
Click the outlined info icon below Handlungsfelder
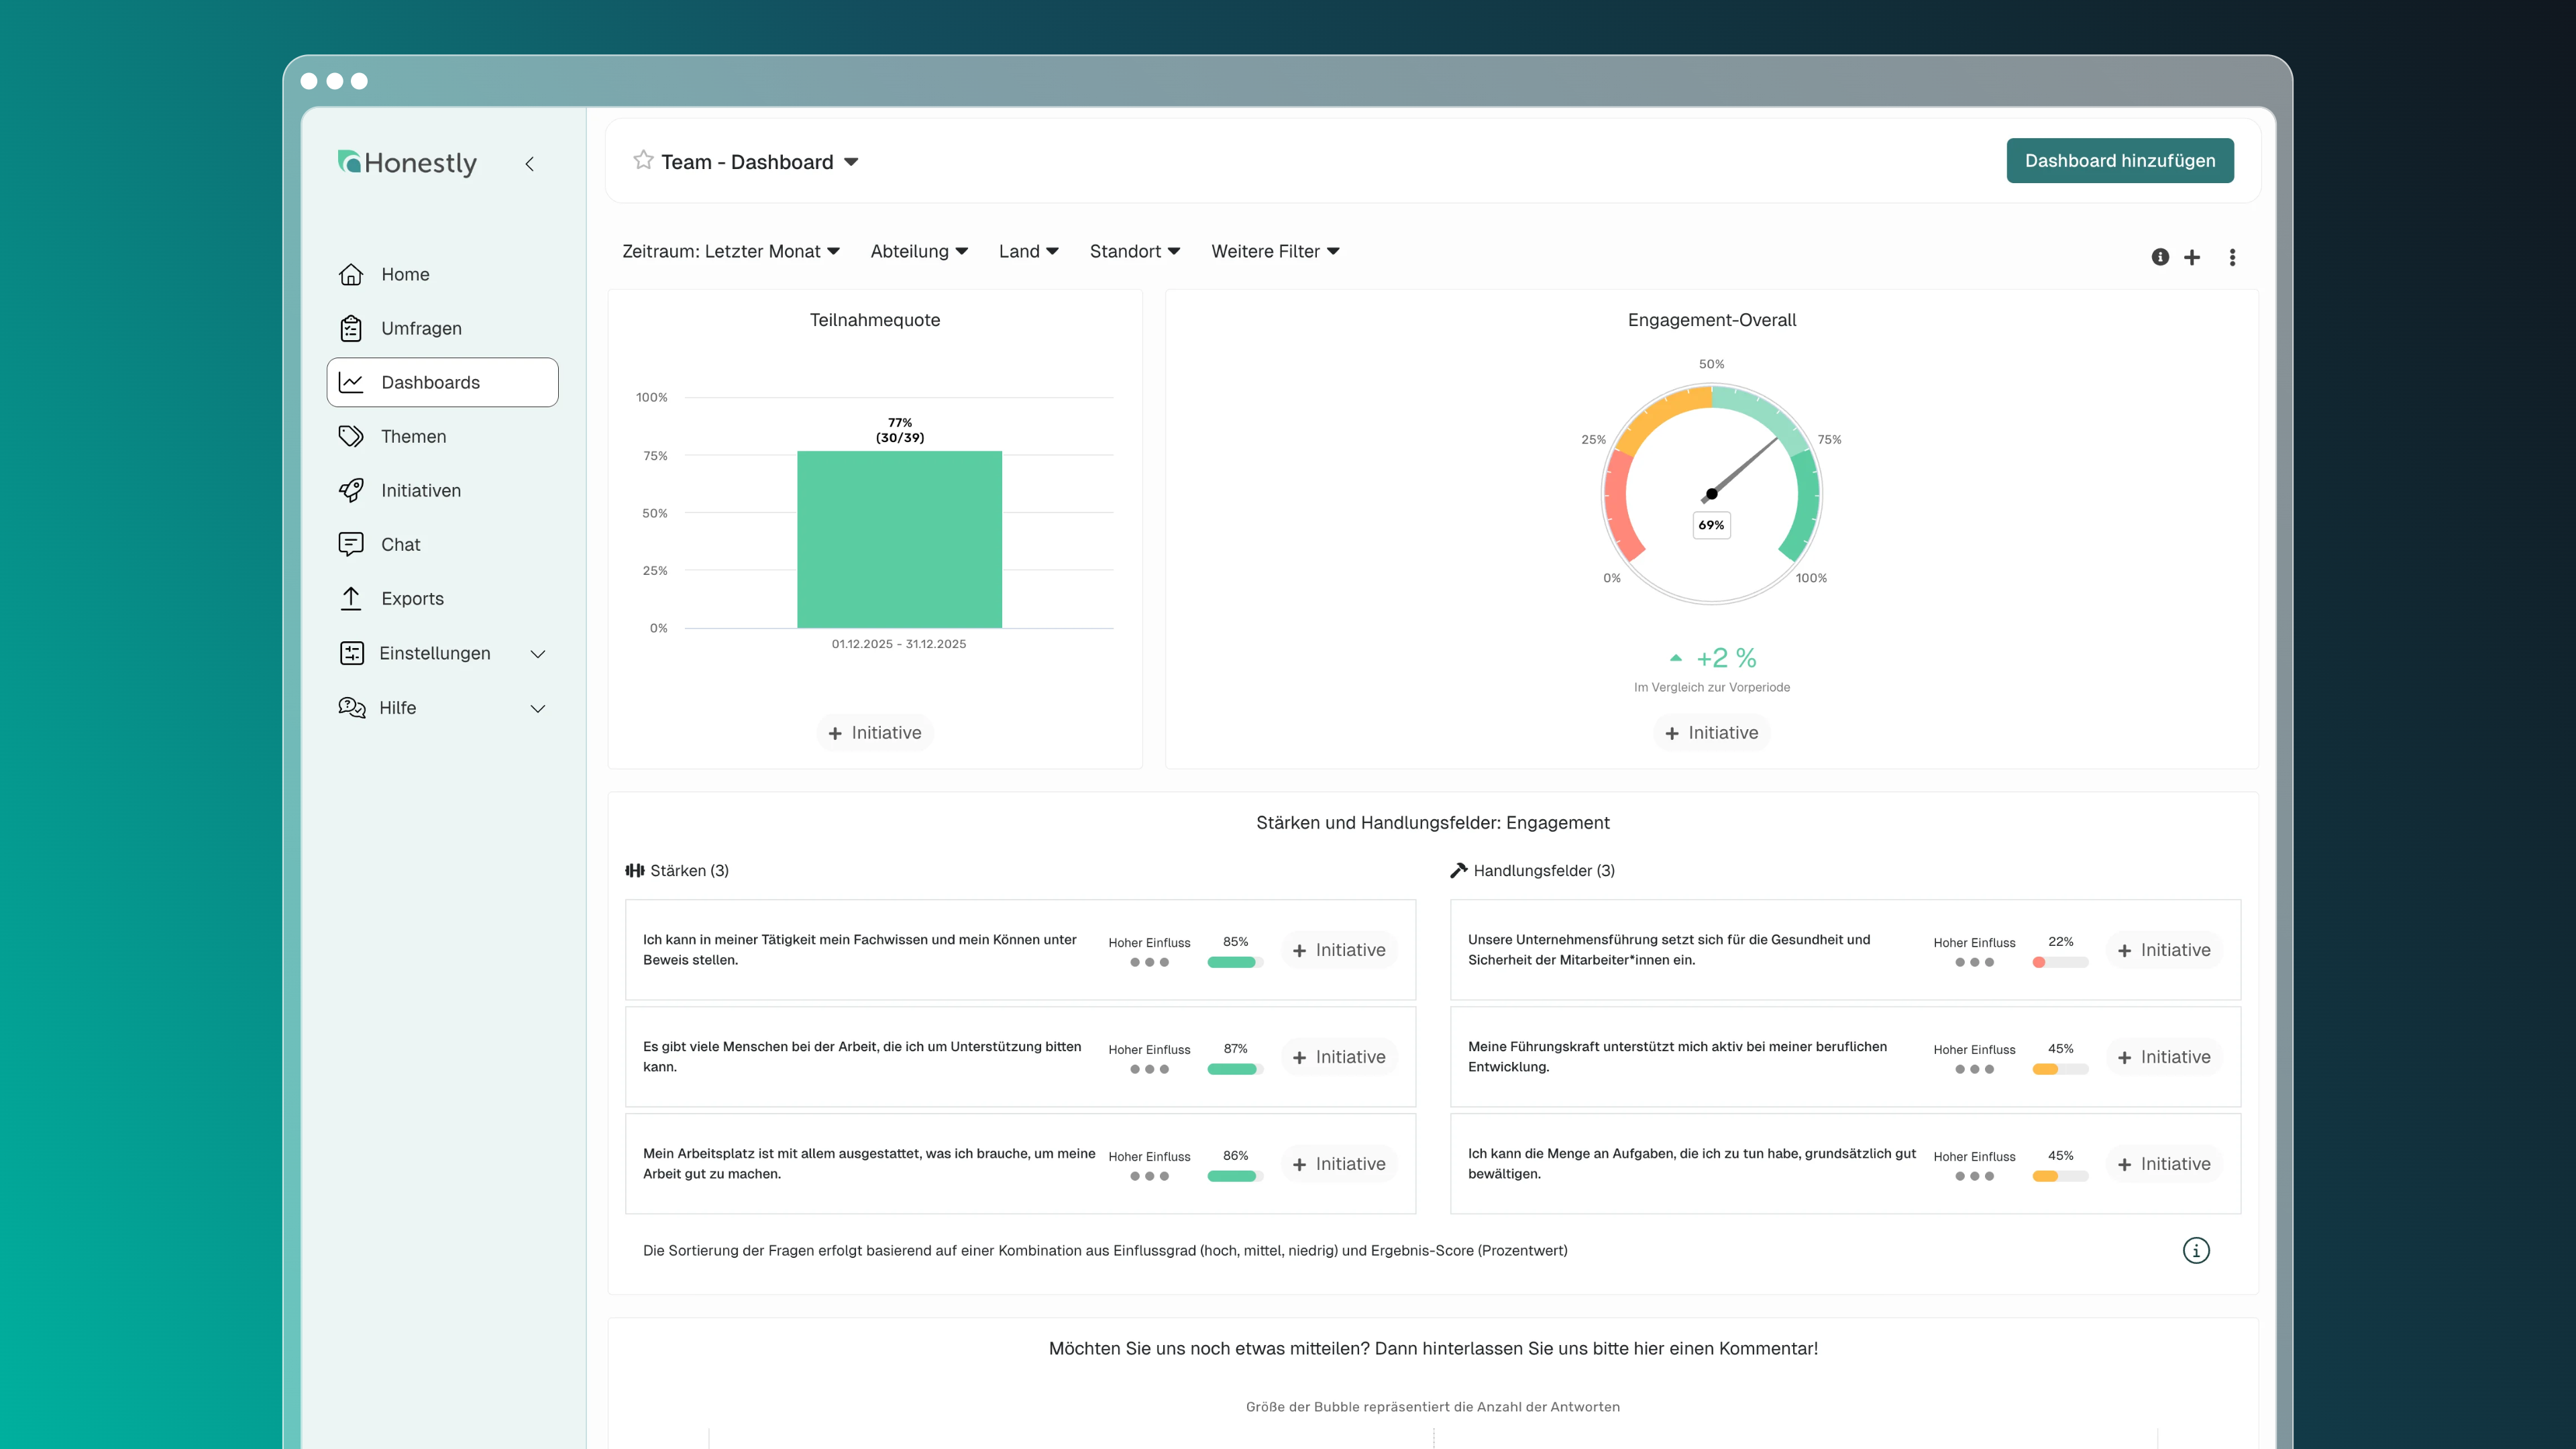(2196, 1250)
